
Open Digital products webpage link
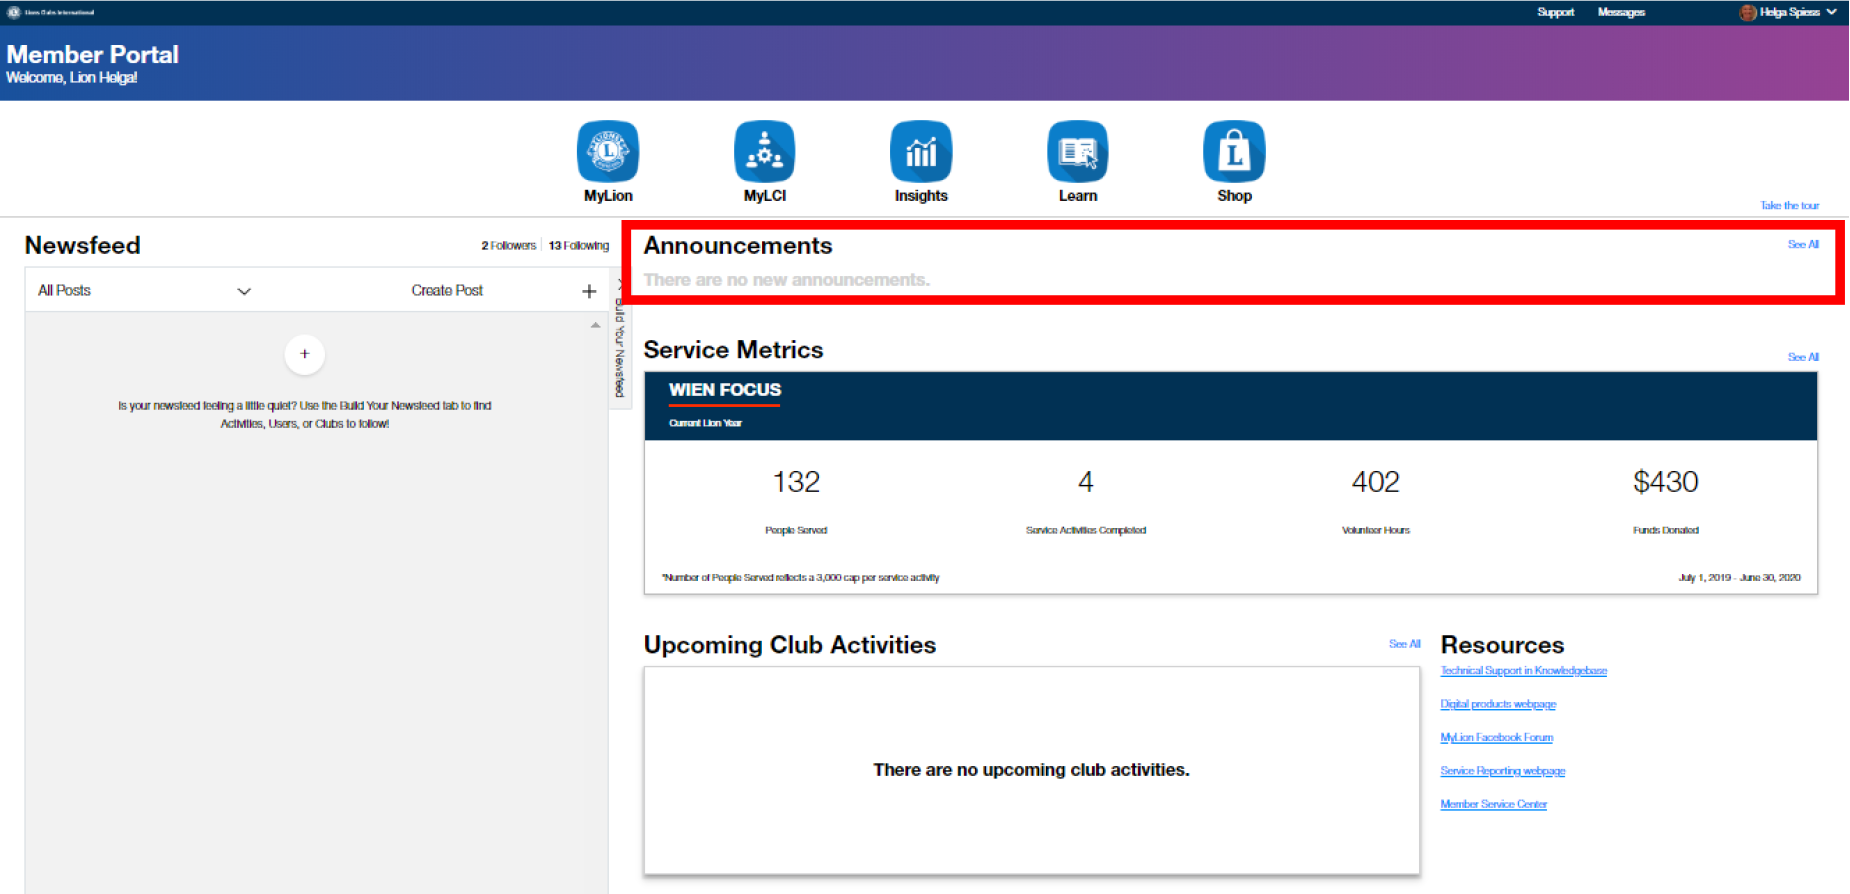[x=1498, y=704]
